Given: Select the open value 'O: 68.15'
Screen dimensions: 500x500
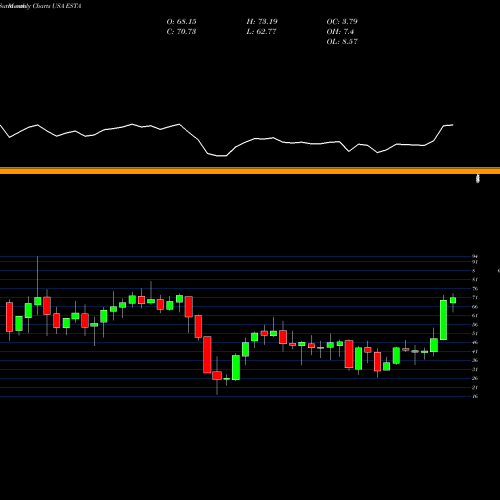Looking at the screenshot, I should click(182, 22).
